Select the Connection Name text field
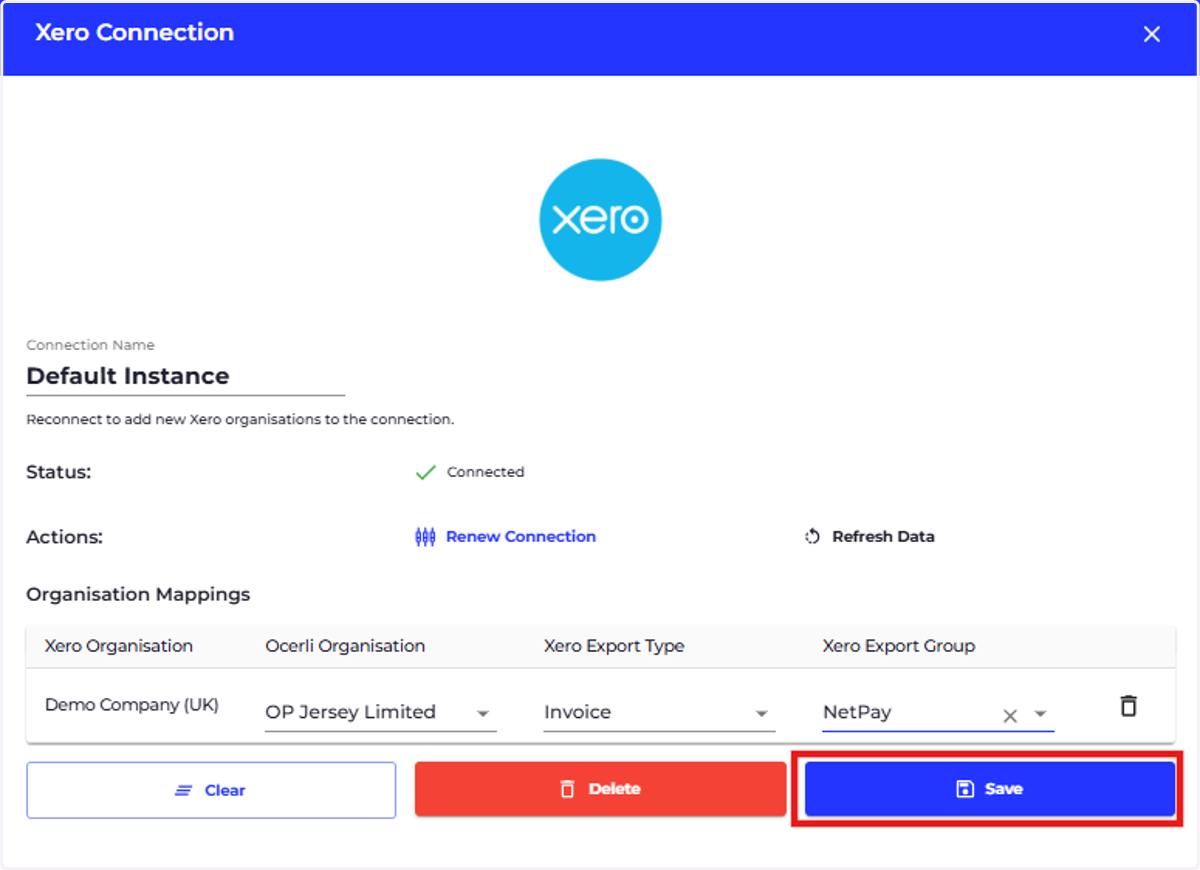This screenshot has width=1200, height=870. (x=185, y=377)
